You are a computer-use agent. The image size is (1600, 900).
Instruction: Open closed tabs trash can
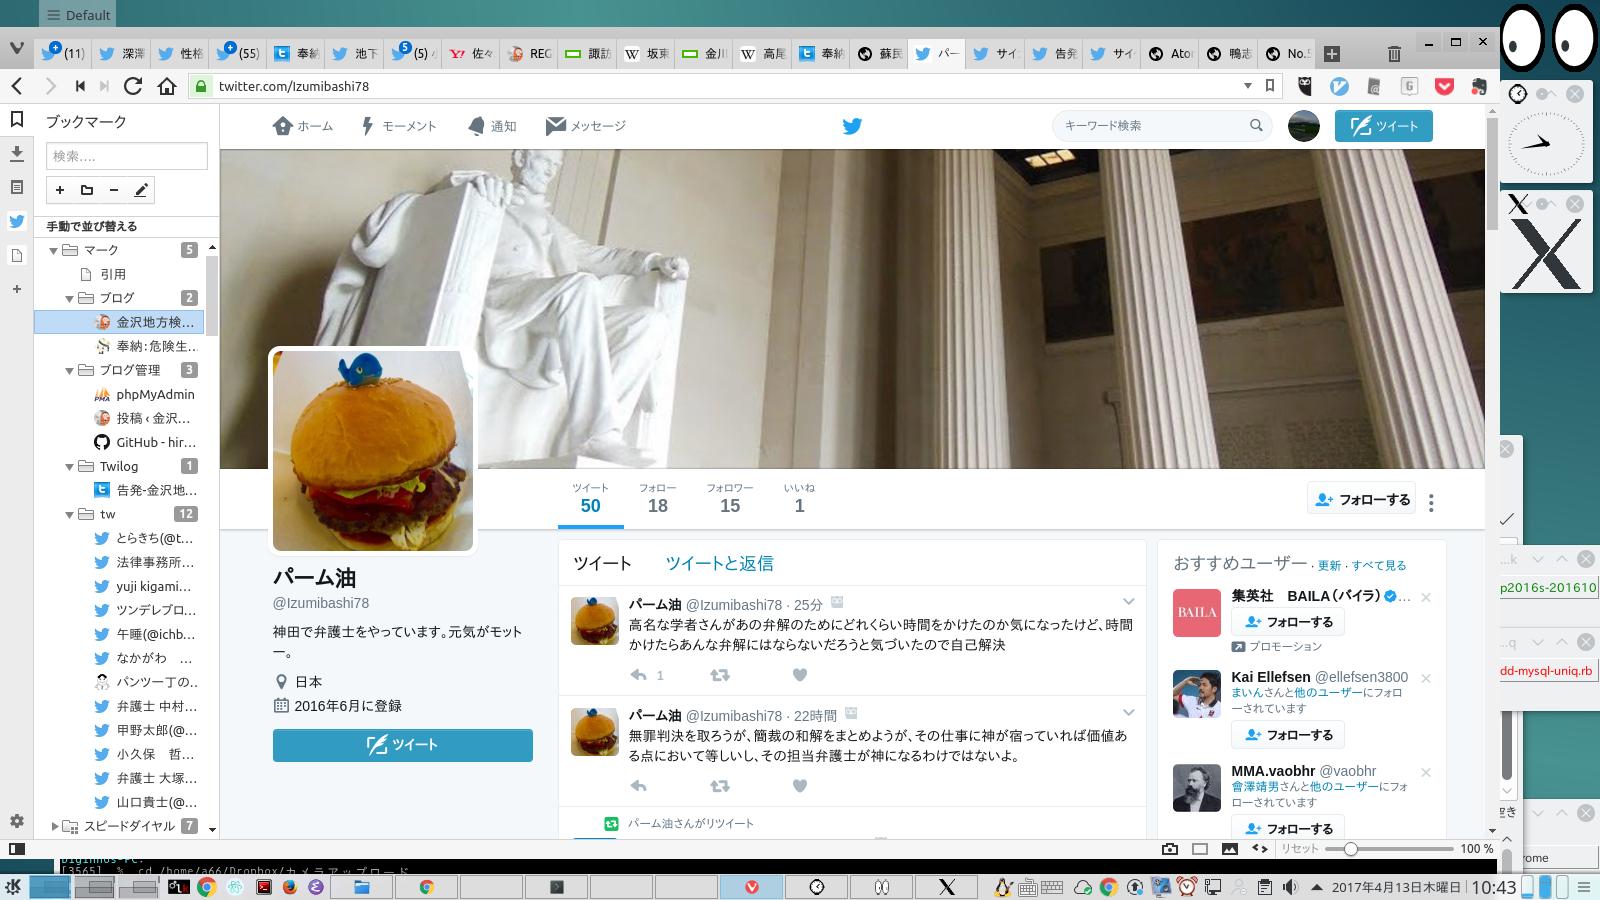tap(1394, 54)
